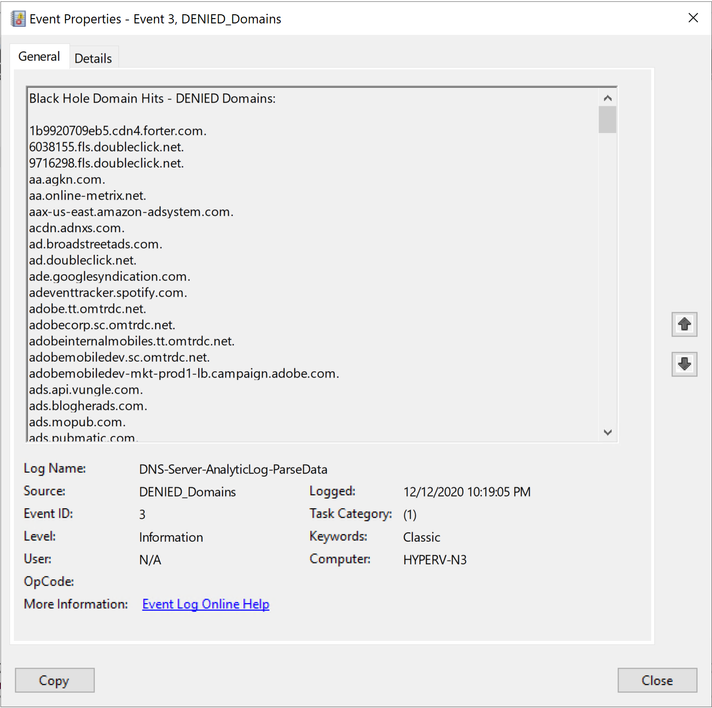Click the Source value DENIED_Domains

point(187,492)
